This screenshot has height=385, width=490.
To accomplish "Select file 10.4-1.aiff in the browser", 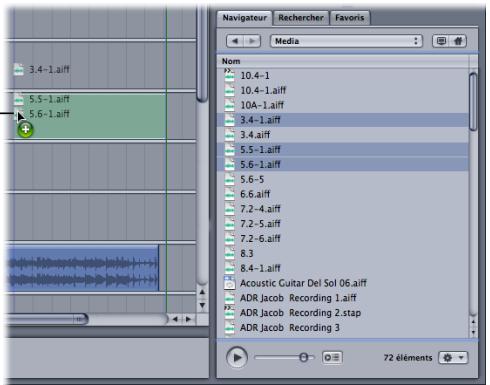I will click(x=343, y=90).
